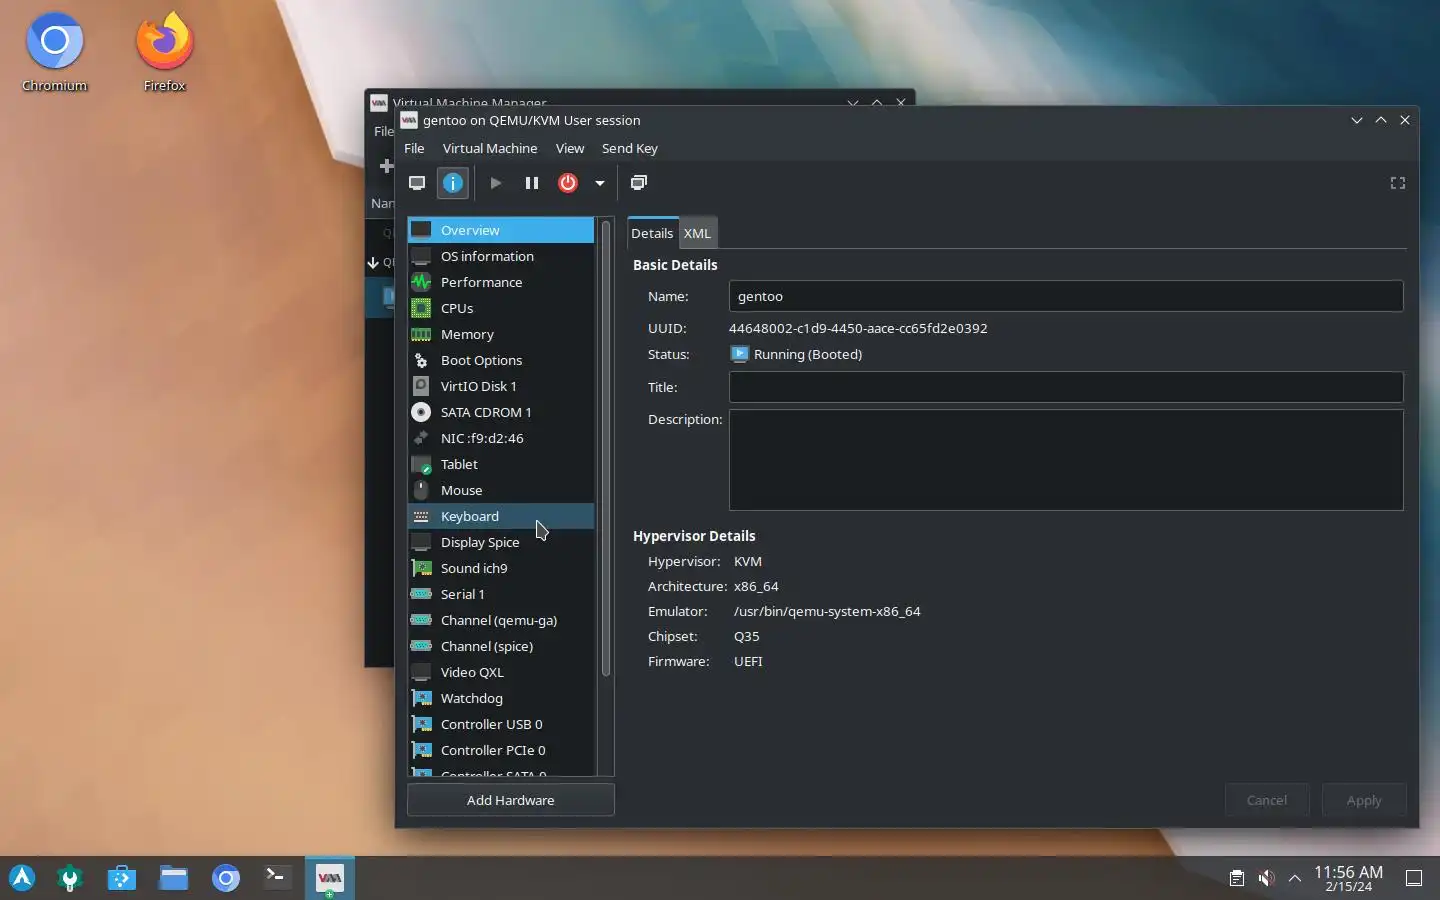Toggle fullscreen mode icon
1440x900 pixels.
click(x=1398, y=183)
